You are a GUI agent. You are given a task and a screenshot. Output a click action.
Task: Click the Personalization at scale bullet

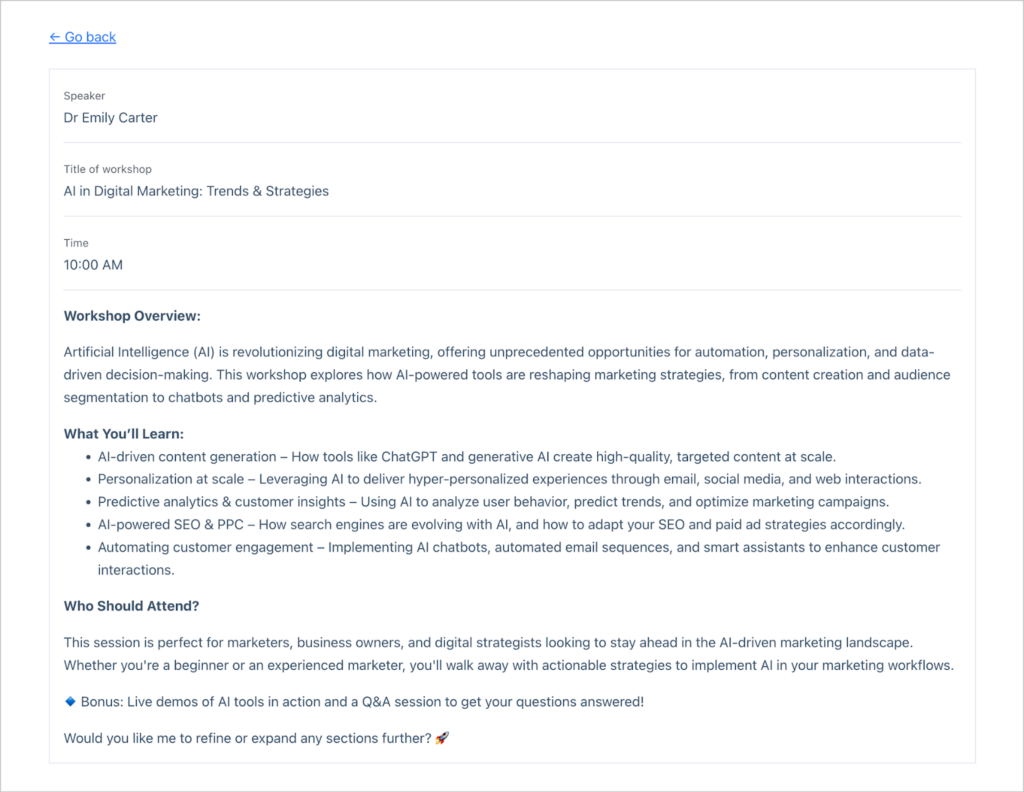[x=509, y=479]
